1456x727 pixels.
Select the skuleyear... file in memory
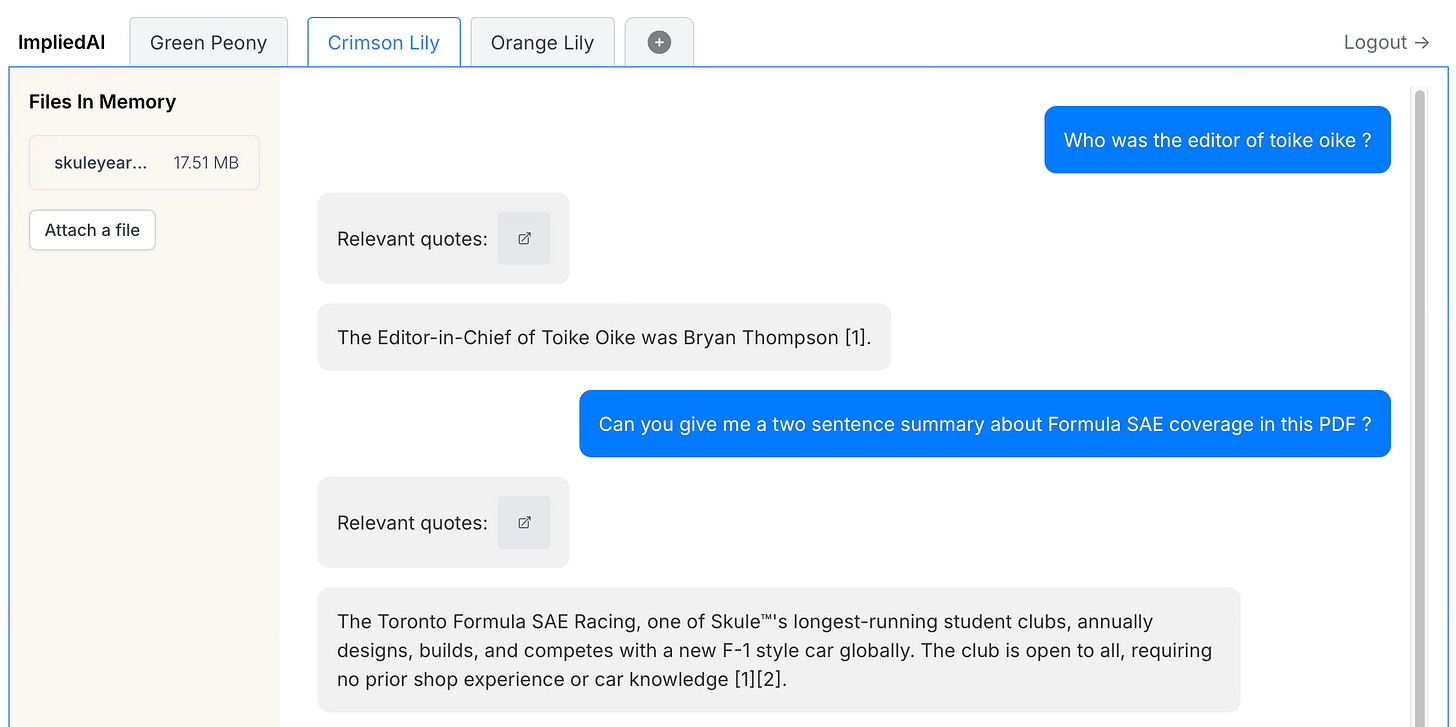[144, 163]
